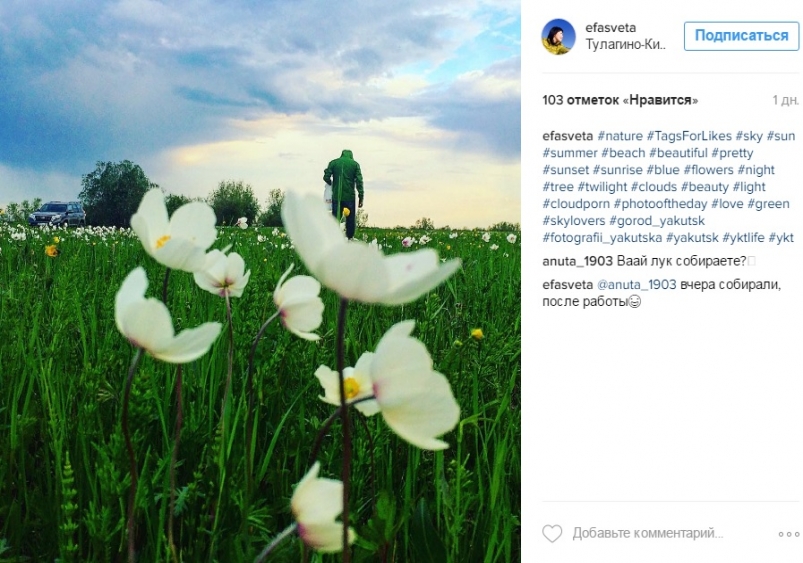Open the #nature hashtag
This screenshot has height=563, width=803.
coord(620,136)
